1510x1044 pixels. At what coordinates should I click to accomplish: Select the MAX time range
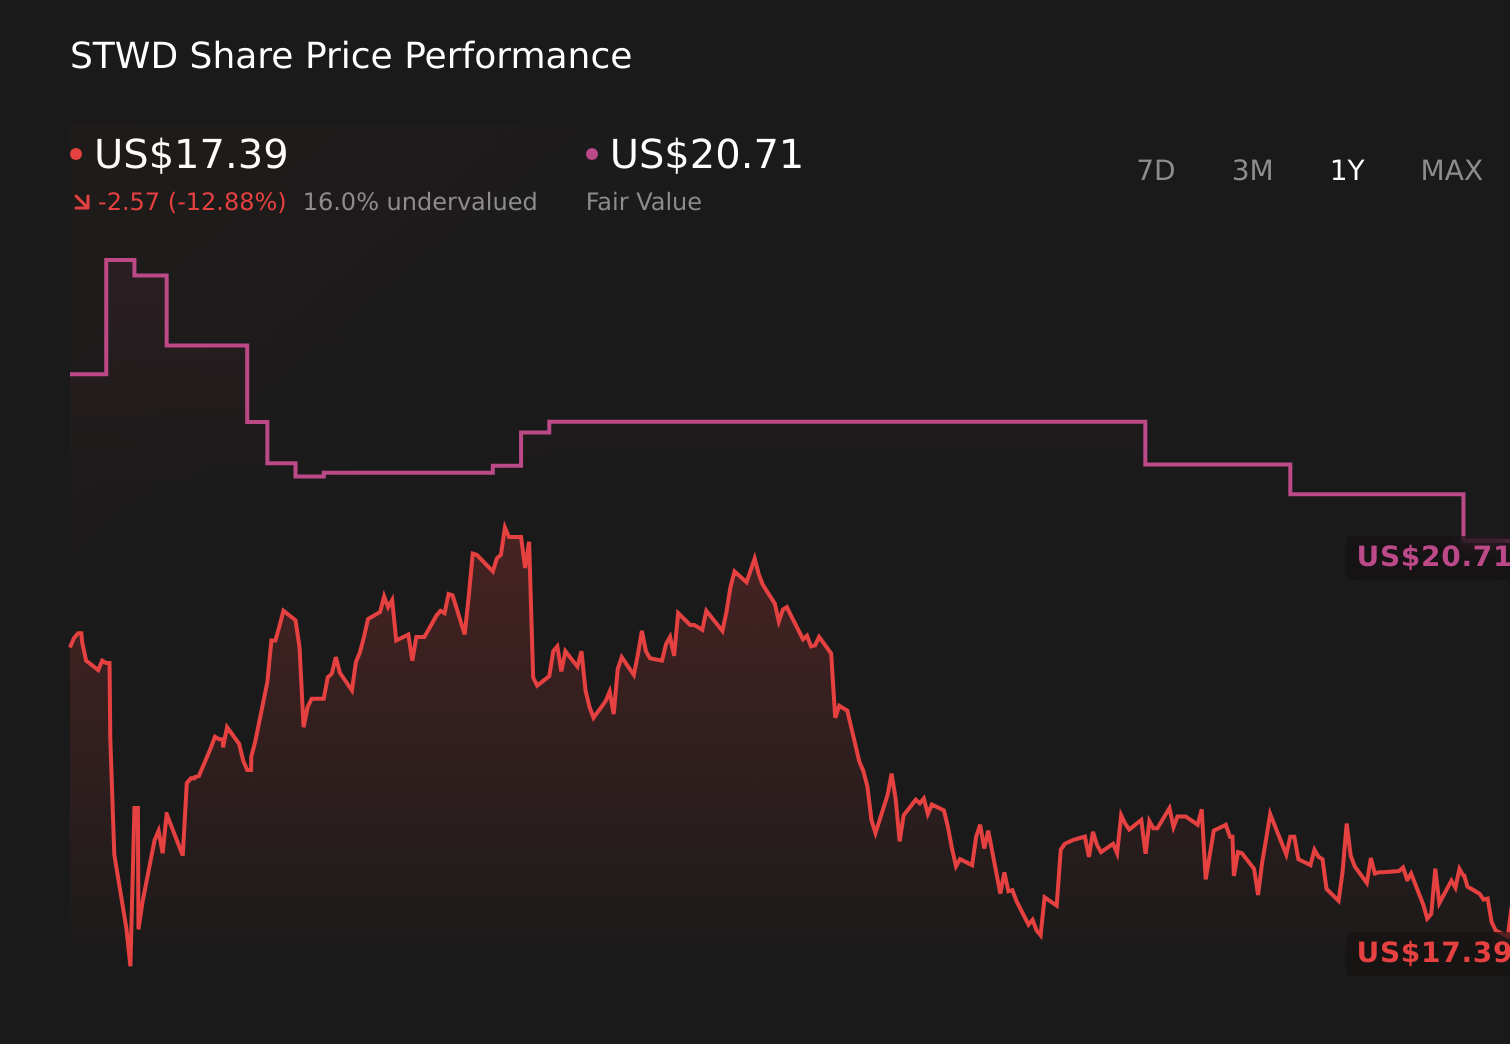click(x=1450, y=170)
